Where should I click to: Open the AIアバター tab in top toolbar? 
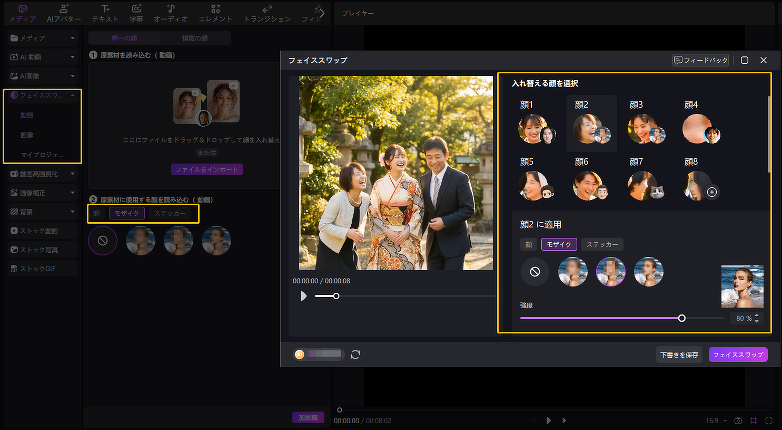(x=64, y=12)
